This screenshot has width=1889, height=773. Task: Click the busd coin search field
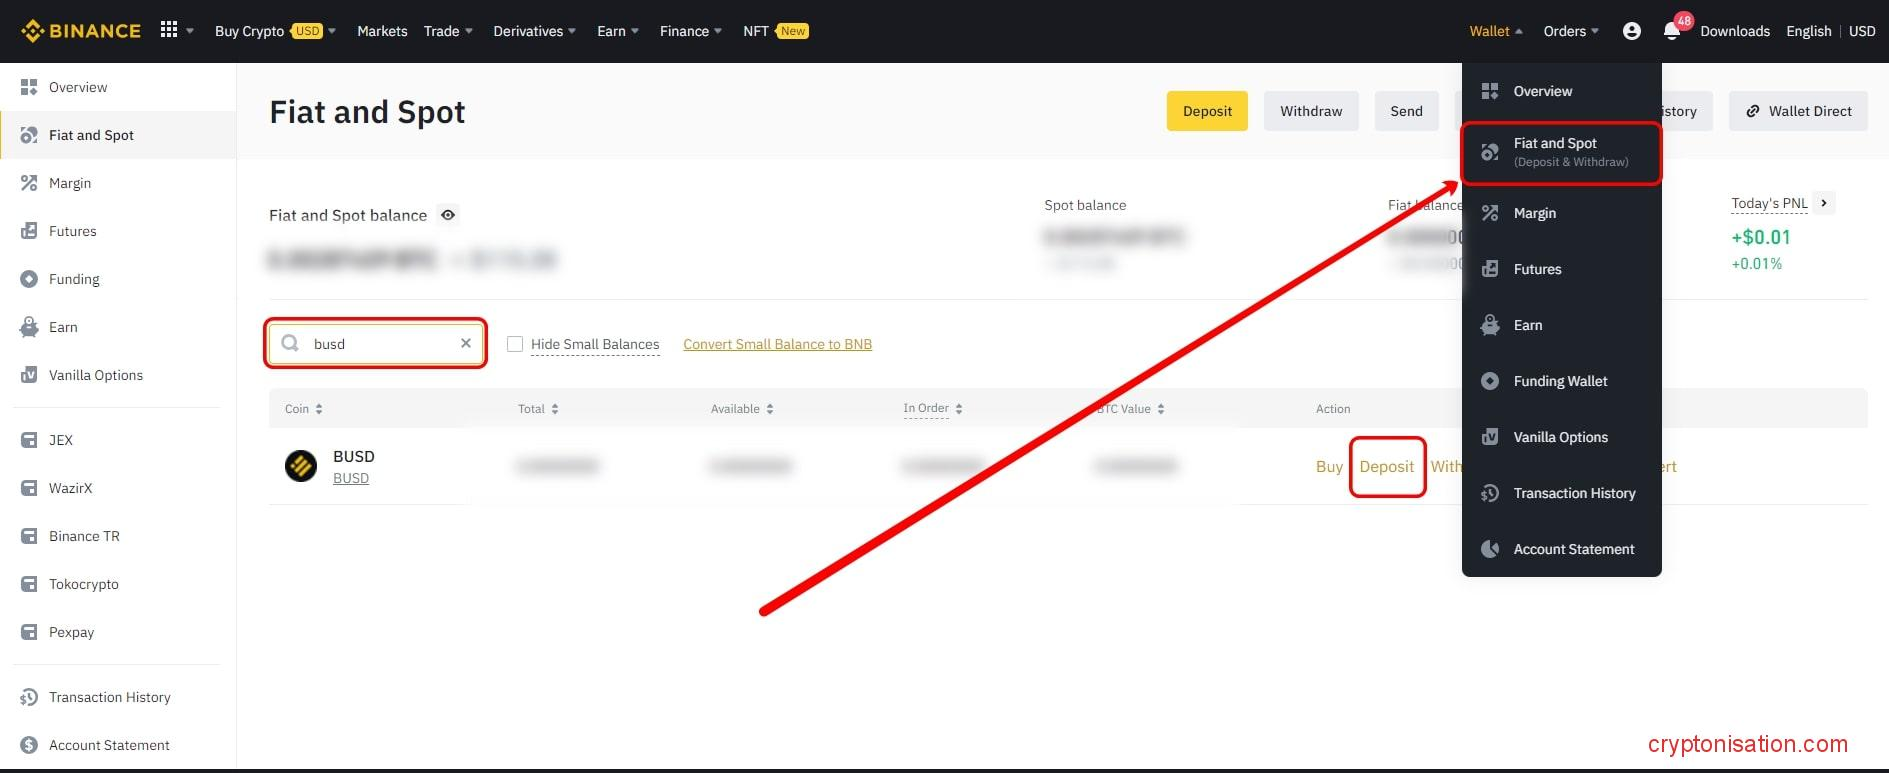click(x=376, y=343)
